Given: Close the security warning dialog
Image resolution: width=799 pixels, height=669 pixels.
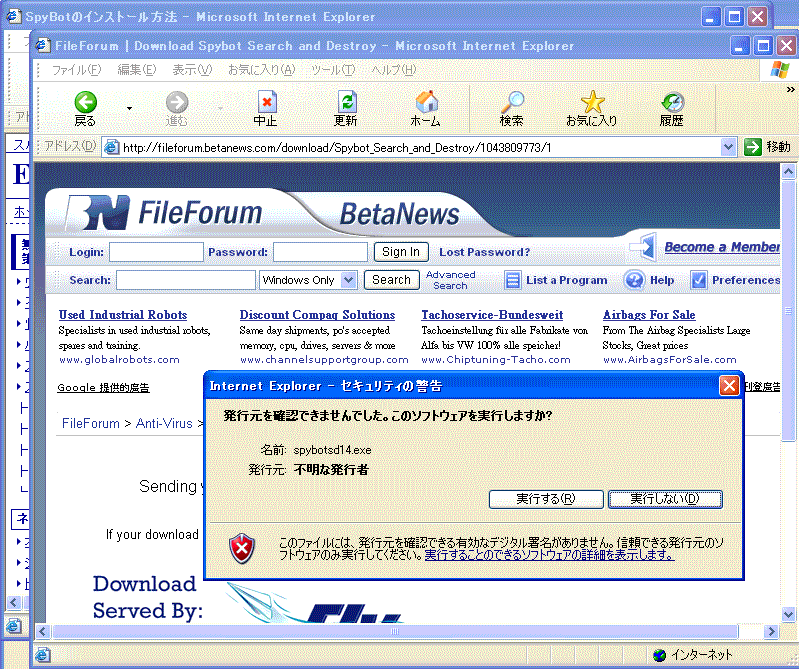Looking at the screenshot, I should pyautogui.click(x=729, y=385).
